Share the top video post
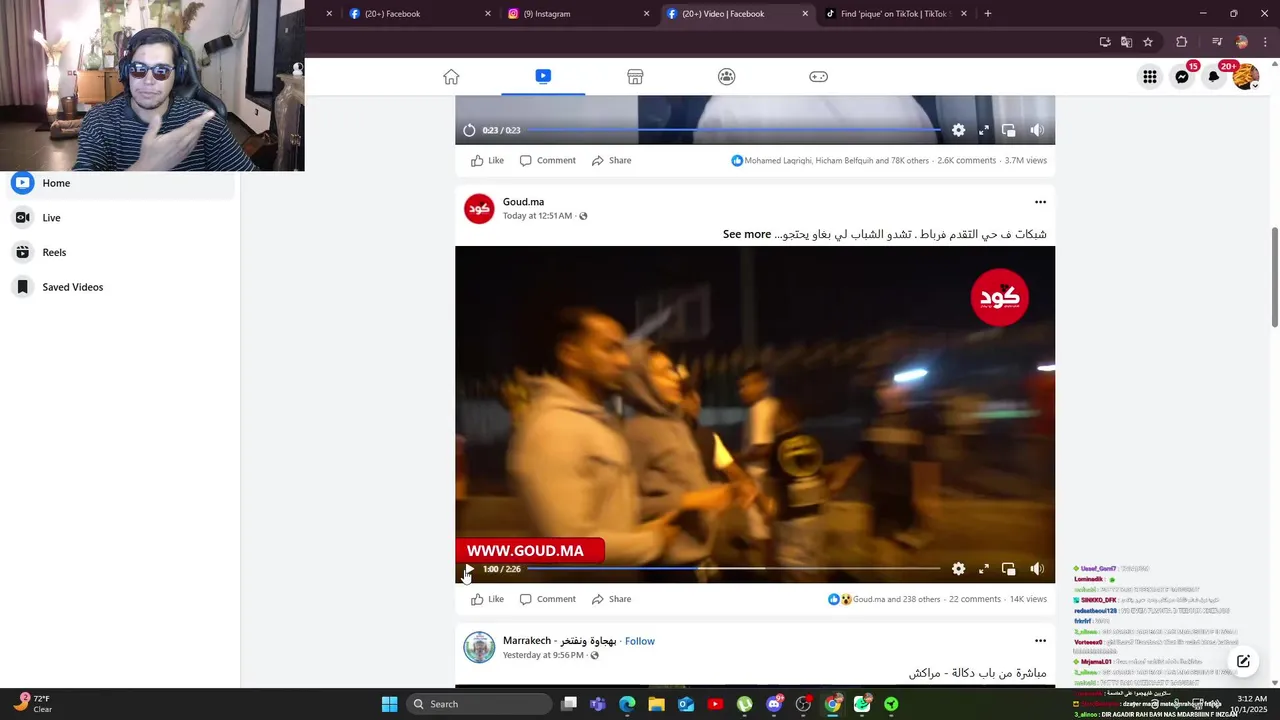Screen dimensions: 1280x720 [x=611, y=160]
